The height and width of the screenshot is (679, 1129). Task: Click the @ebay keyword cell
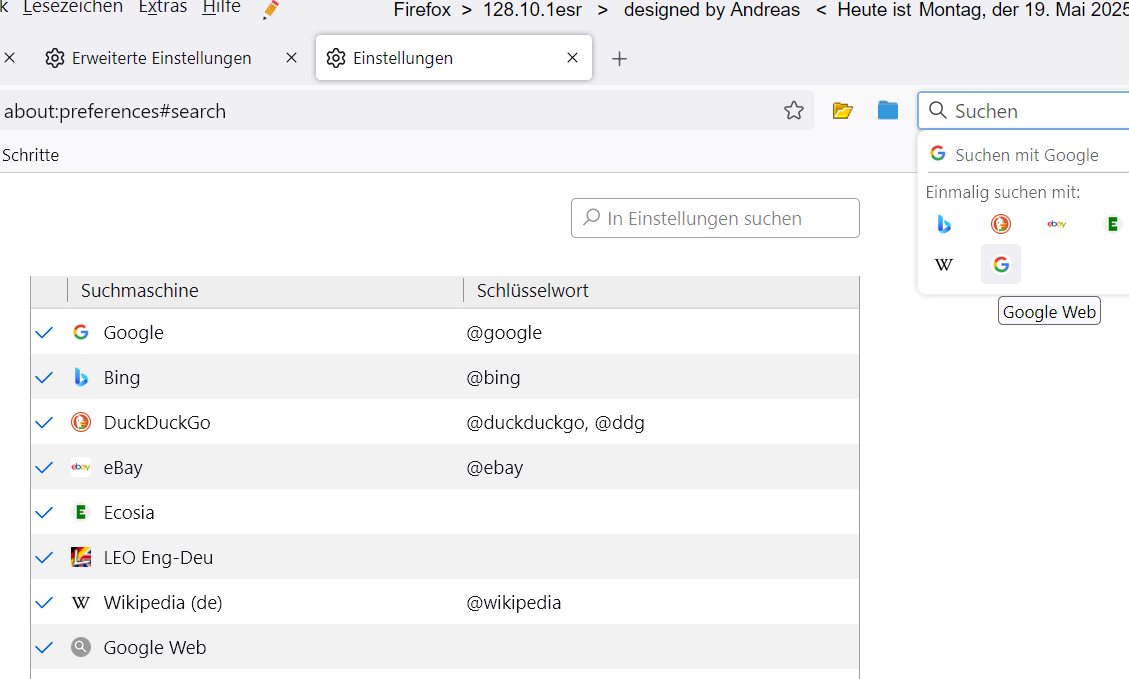pyautogui.click(x=495, y=467)
